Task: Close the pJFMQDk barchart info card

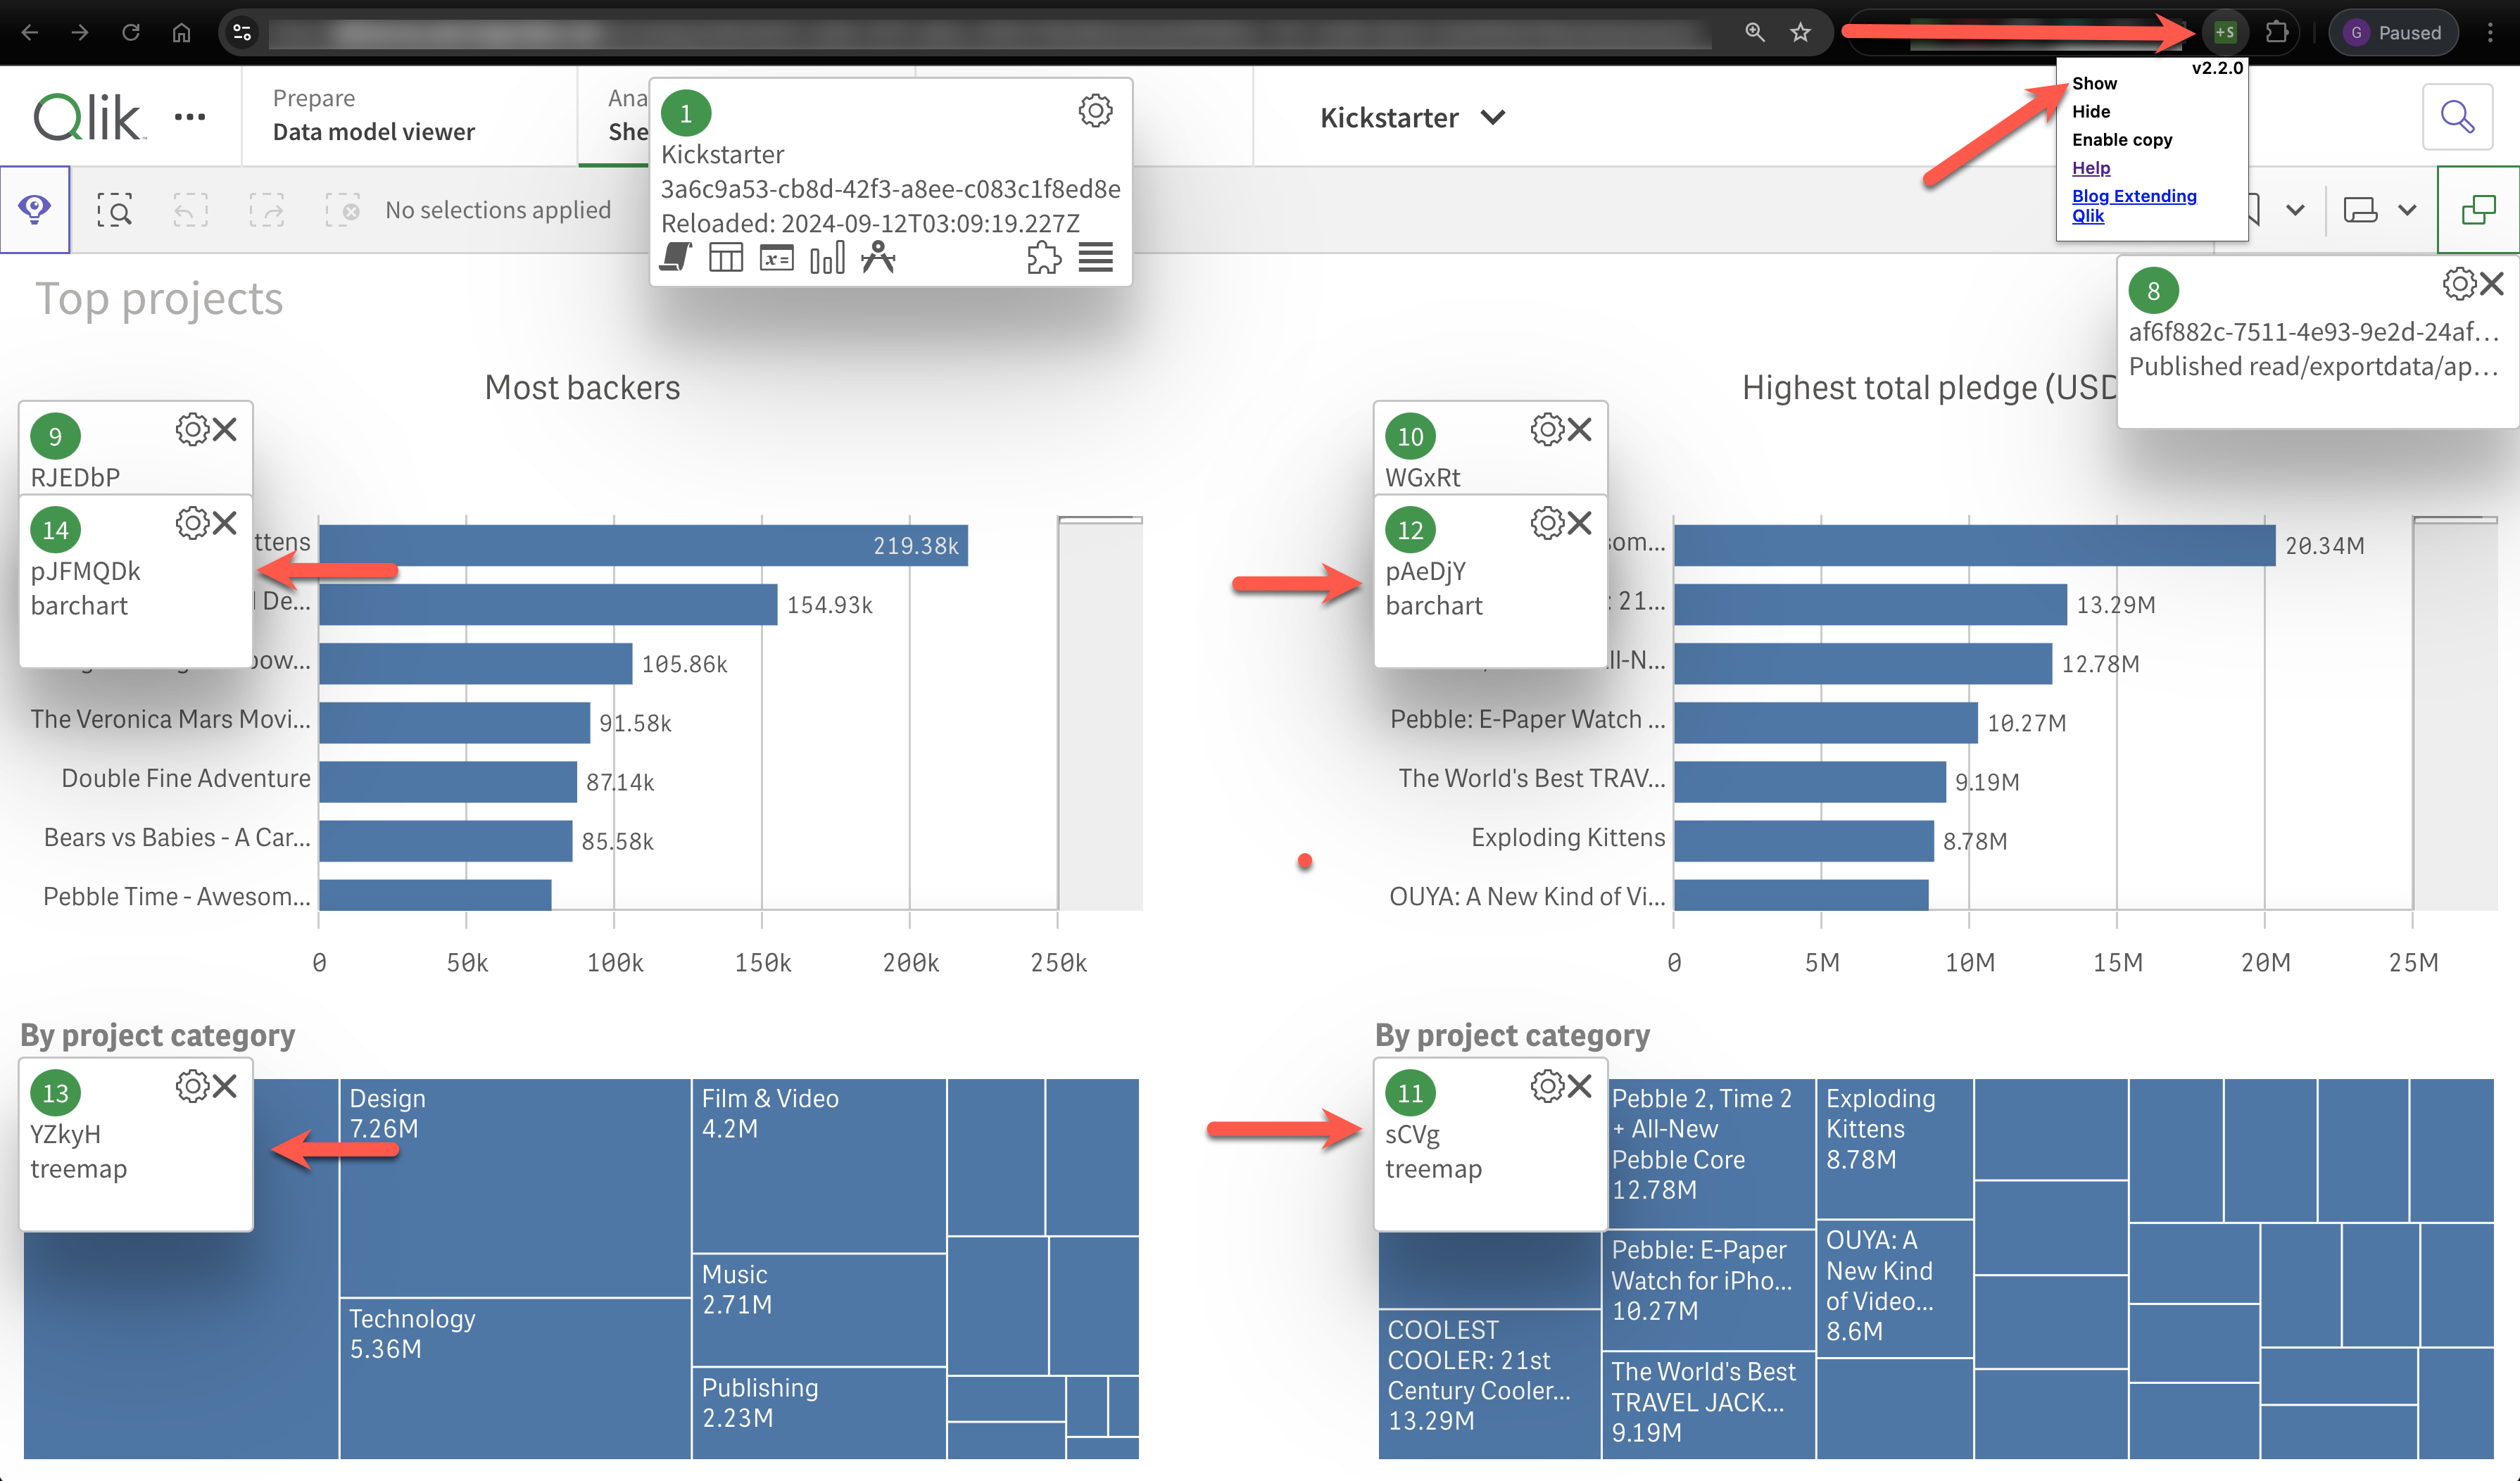Action: (226, 523)
